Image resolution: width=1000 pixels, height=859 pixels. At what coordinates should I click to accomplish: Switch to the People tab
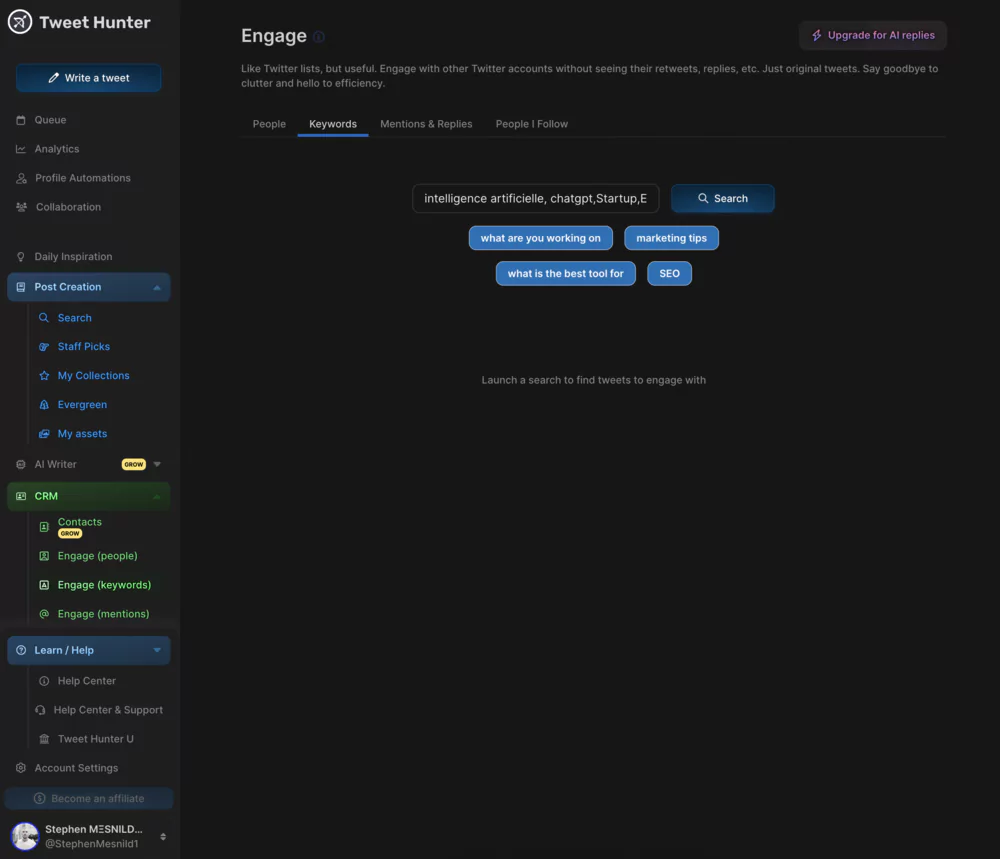tap(269, 124)
